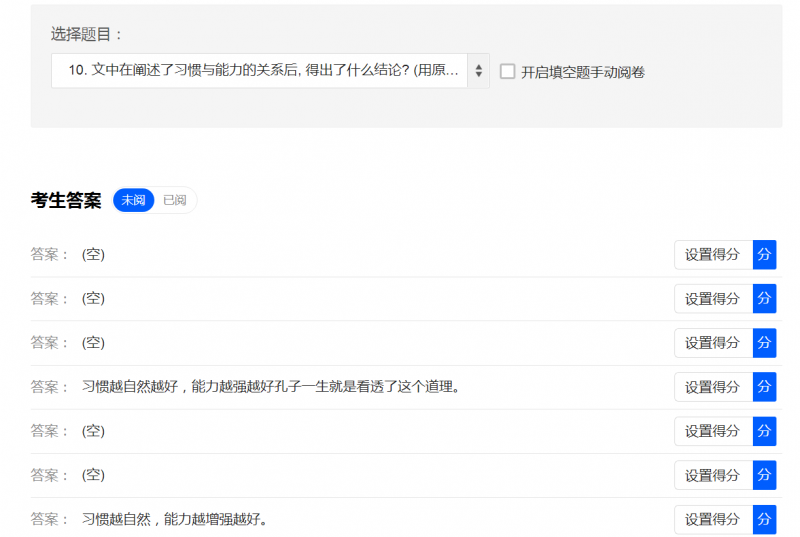Enable 开启填空题手动阅卷 checkbox

coord(508,72)
